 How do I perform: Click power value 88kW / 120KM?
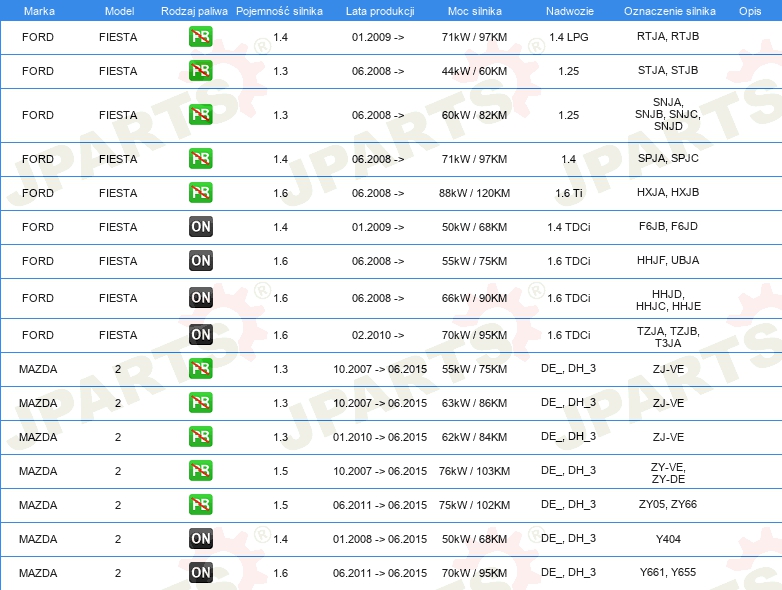(474, 193)
